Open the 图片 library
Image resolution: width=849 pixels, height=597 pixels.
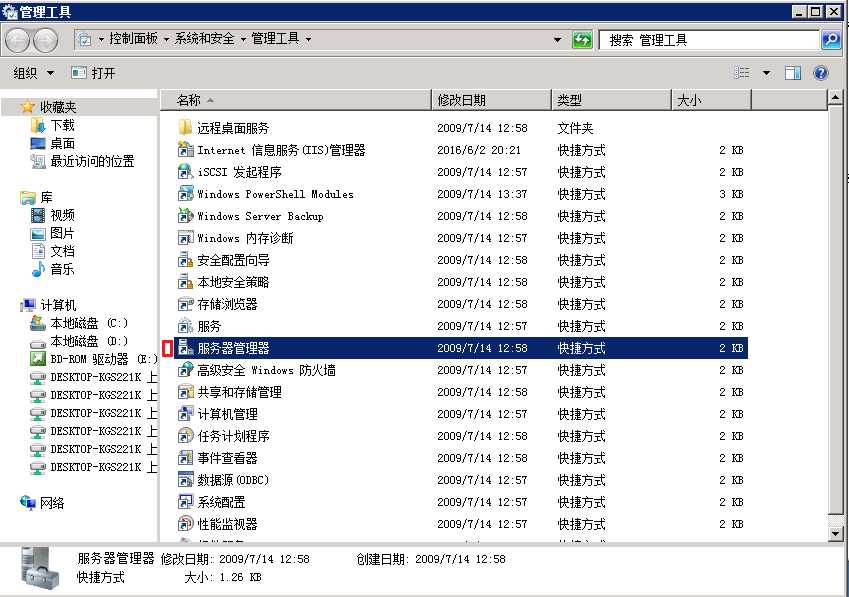(x=62, y=233)
